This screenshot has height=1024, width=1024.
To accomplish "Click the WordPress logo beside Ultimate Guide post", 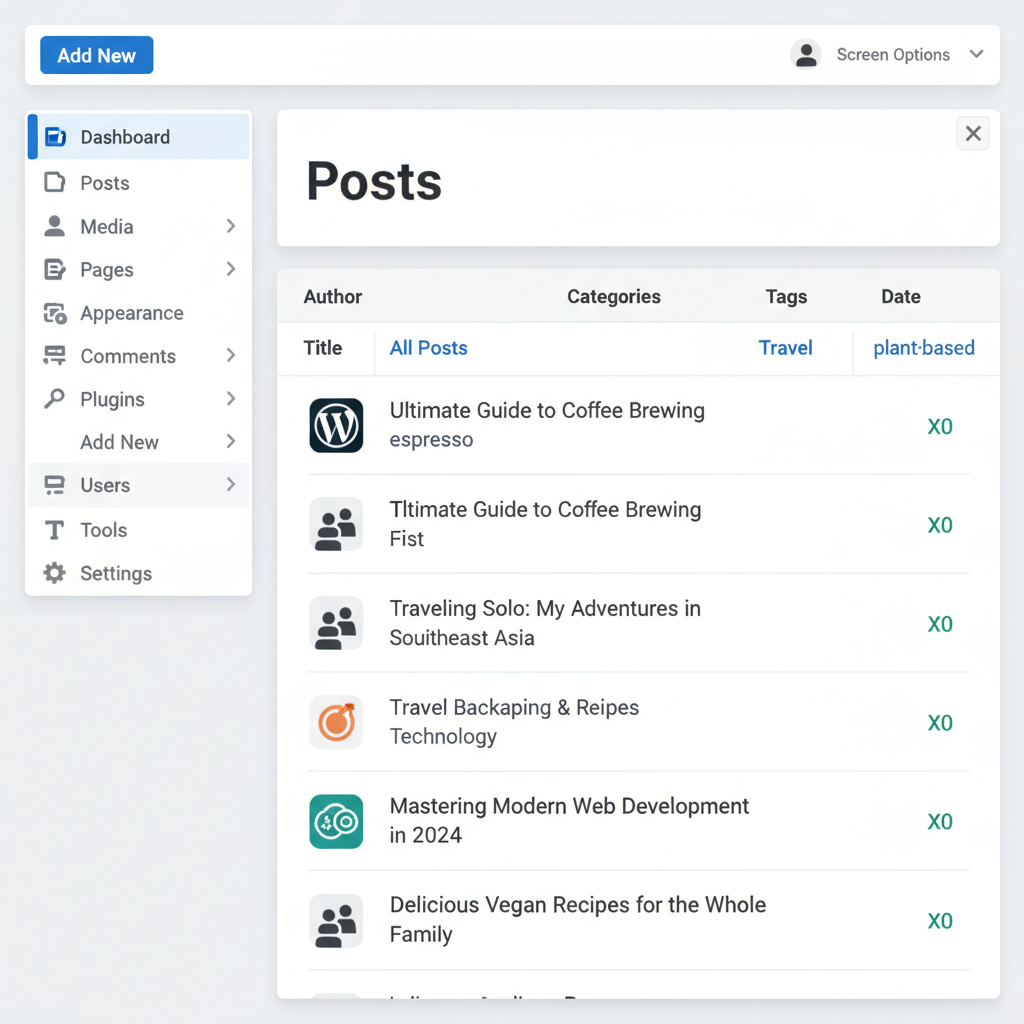I will (336, 425).
